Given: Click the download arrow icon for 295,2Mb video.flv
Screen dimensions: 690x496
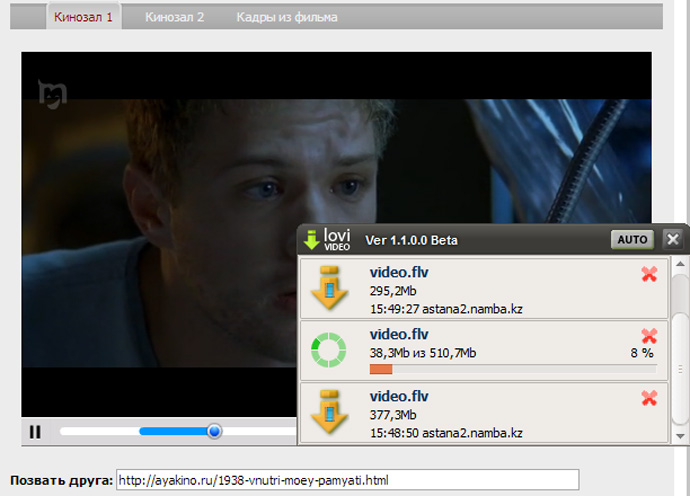Looking at the screenshot, I should [x=330, y=288].
